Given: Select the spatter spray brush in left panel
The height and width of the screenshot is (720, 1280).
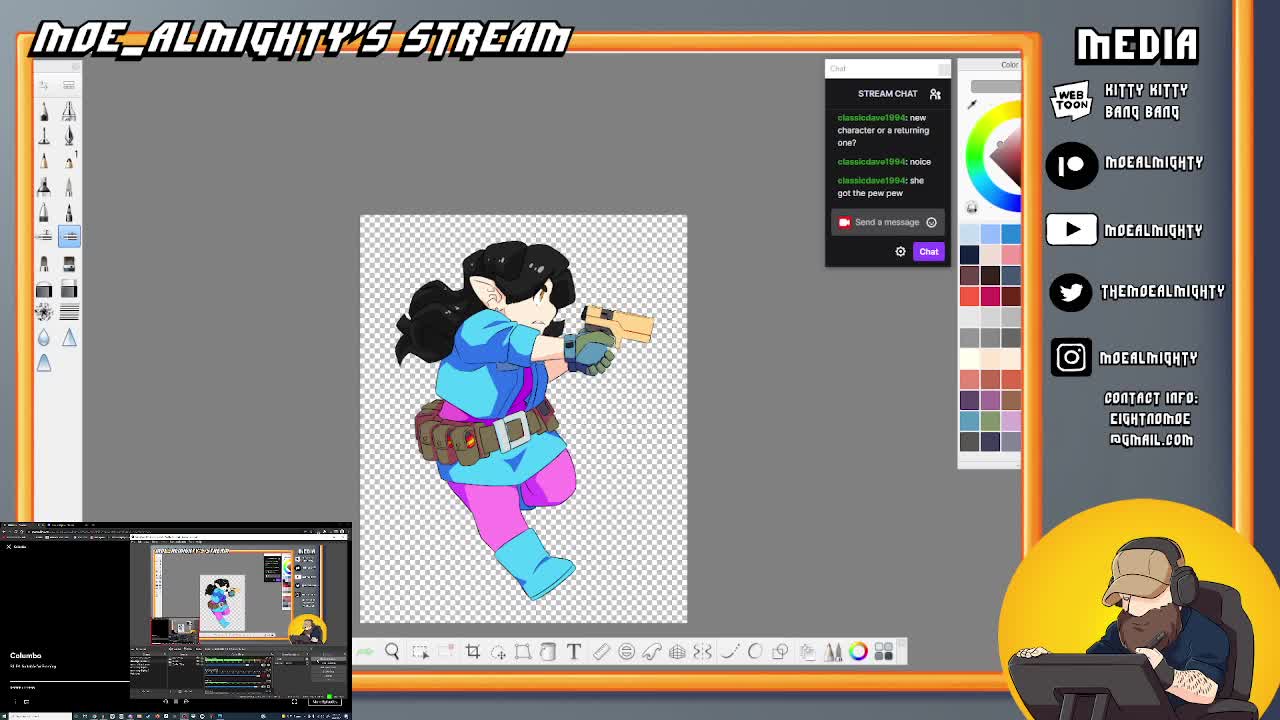Looking at the screenshot, I should [x=44, y=313].
